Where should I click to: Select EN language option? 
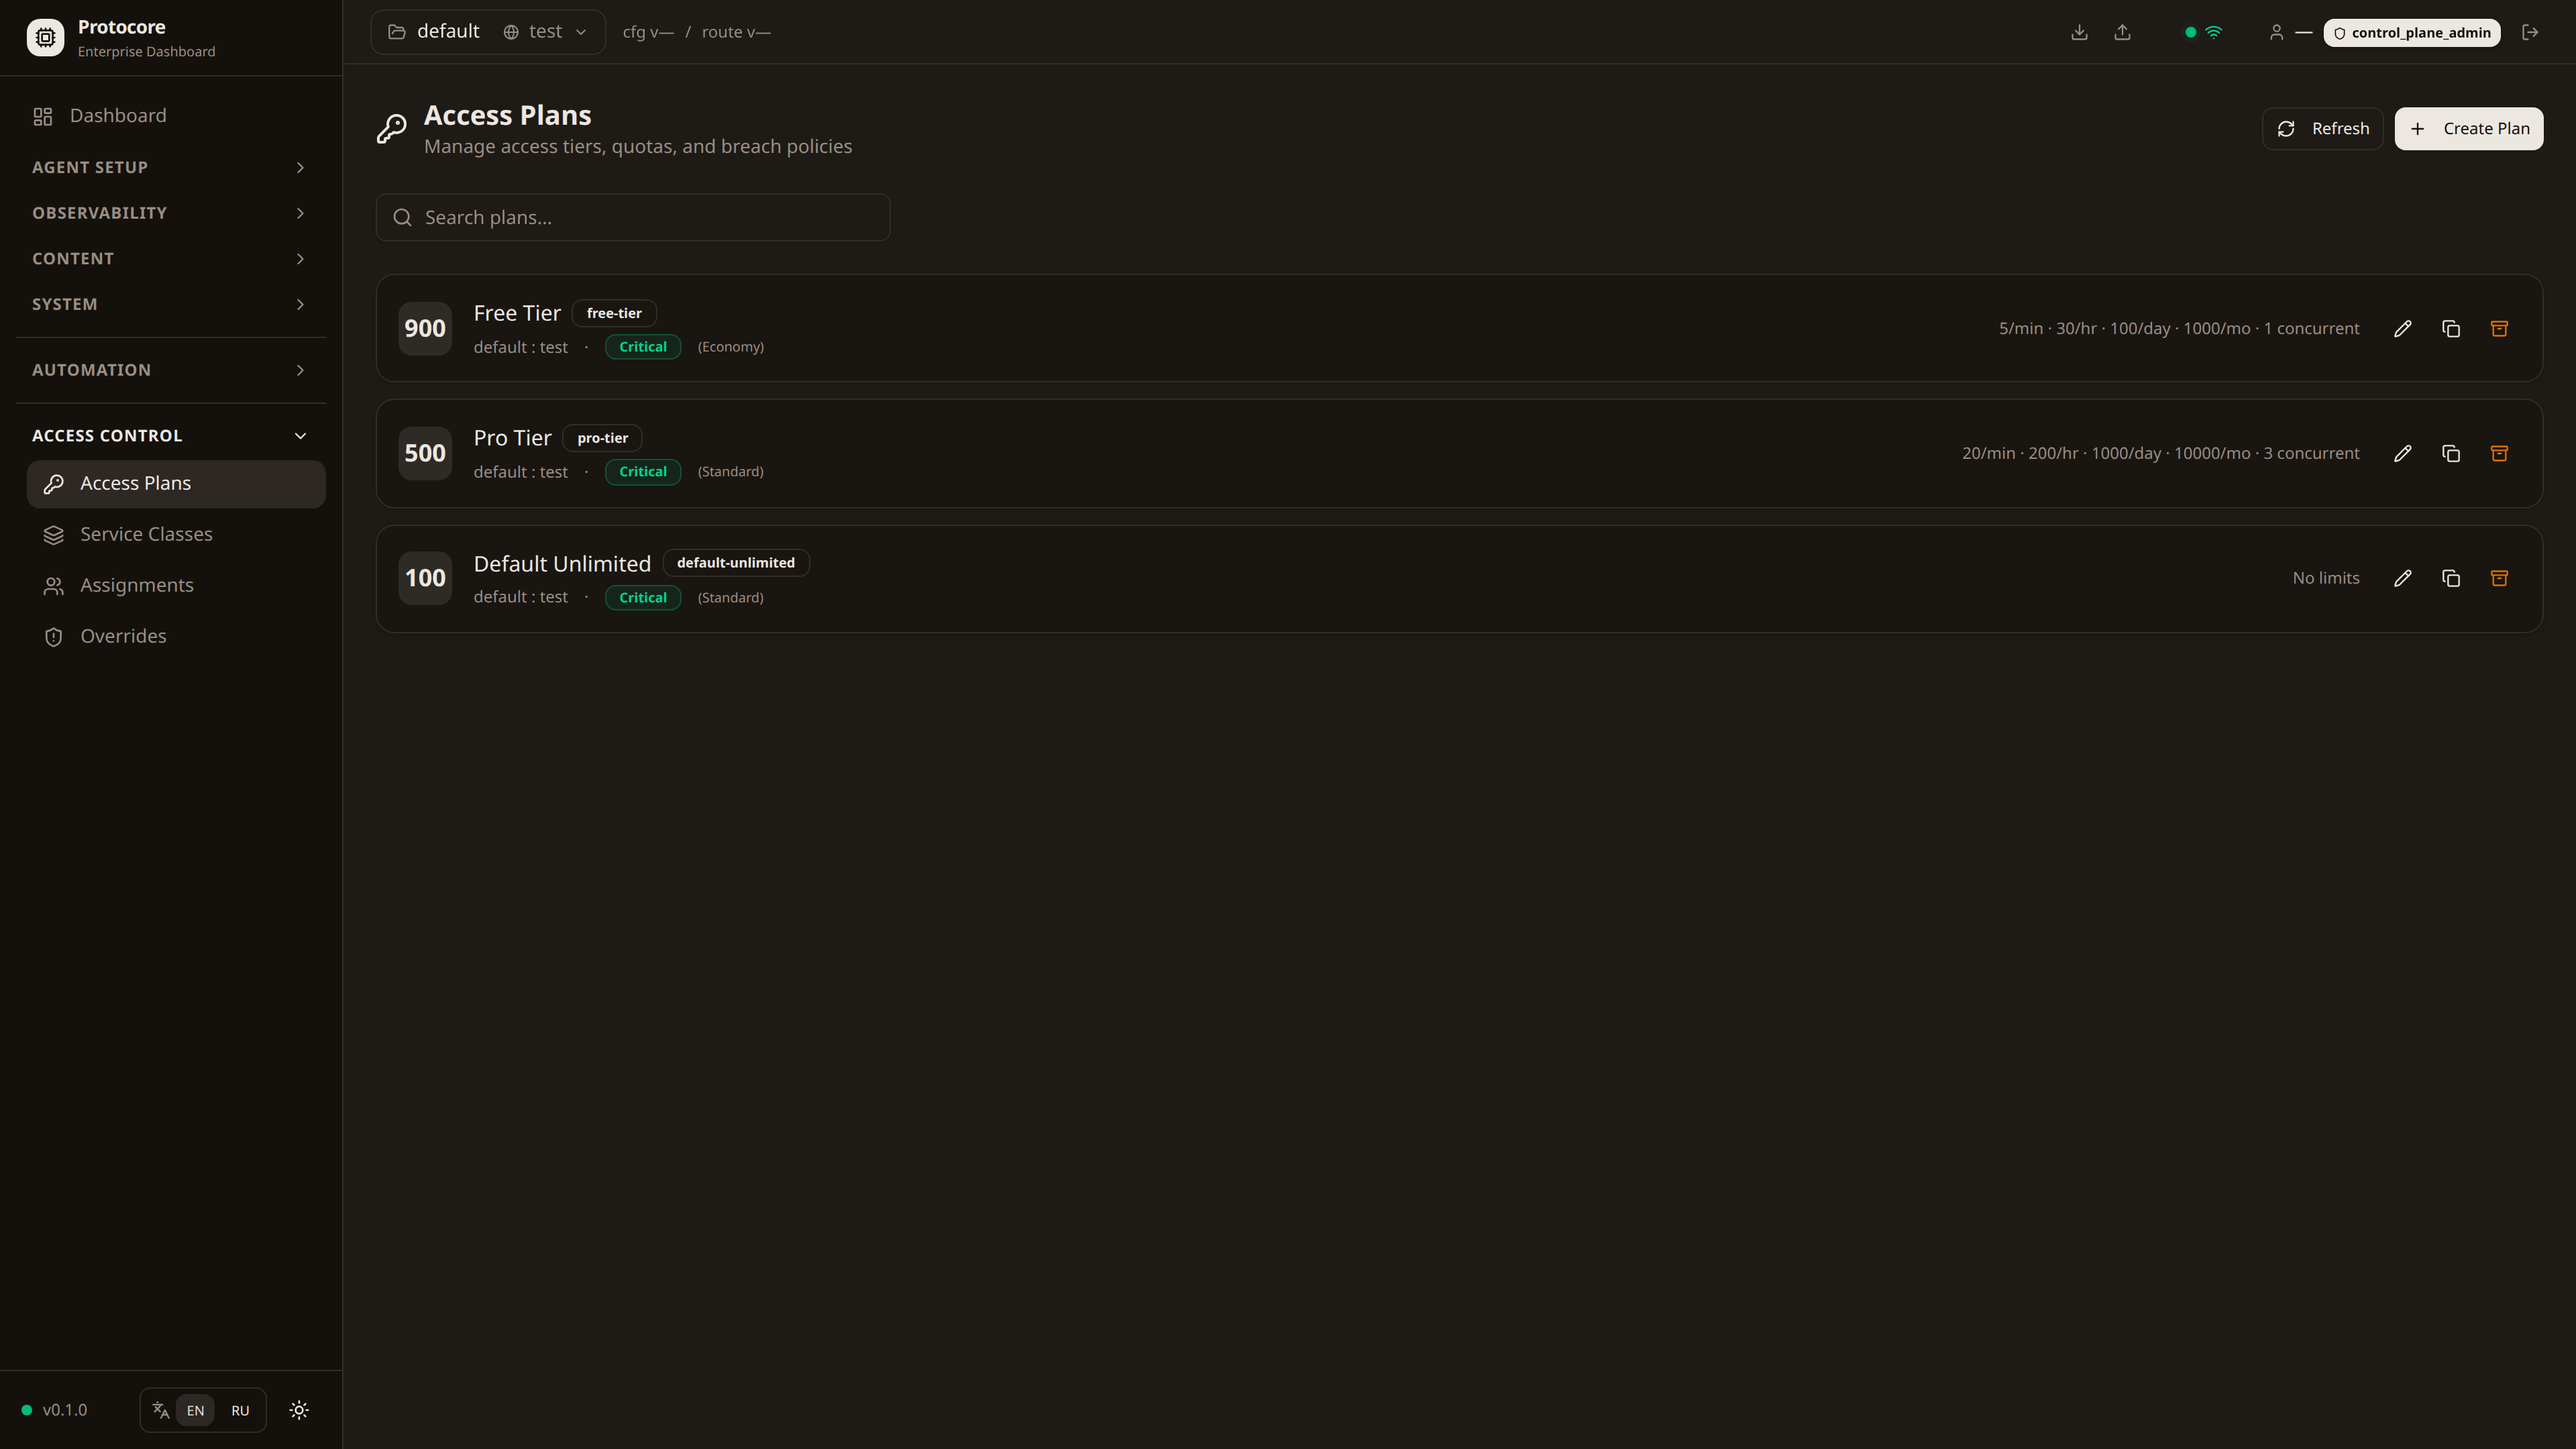coord(195,1411)
